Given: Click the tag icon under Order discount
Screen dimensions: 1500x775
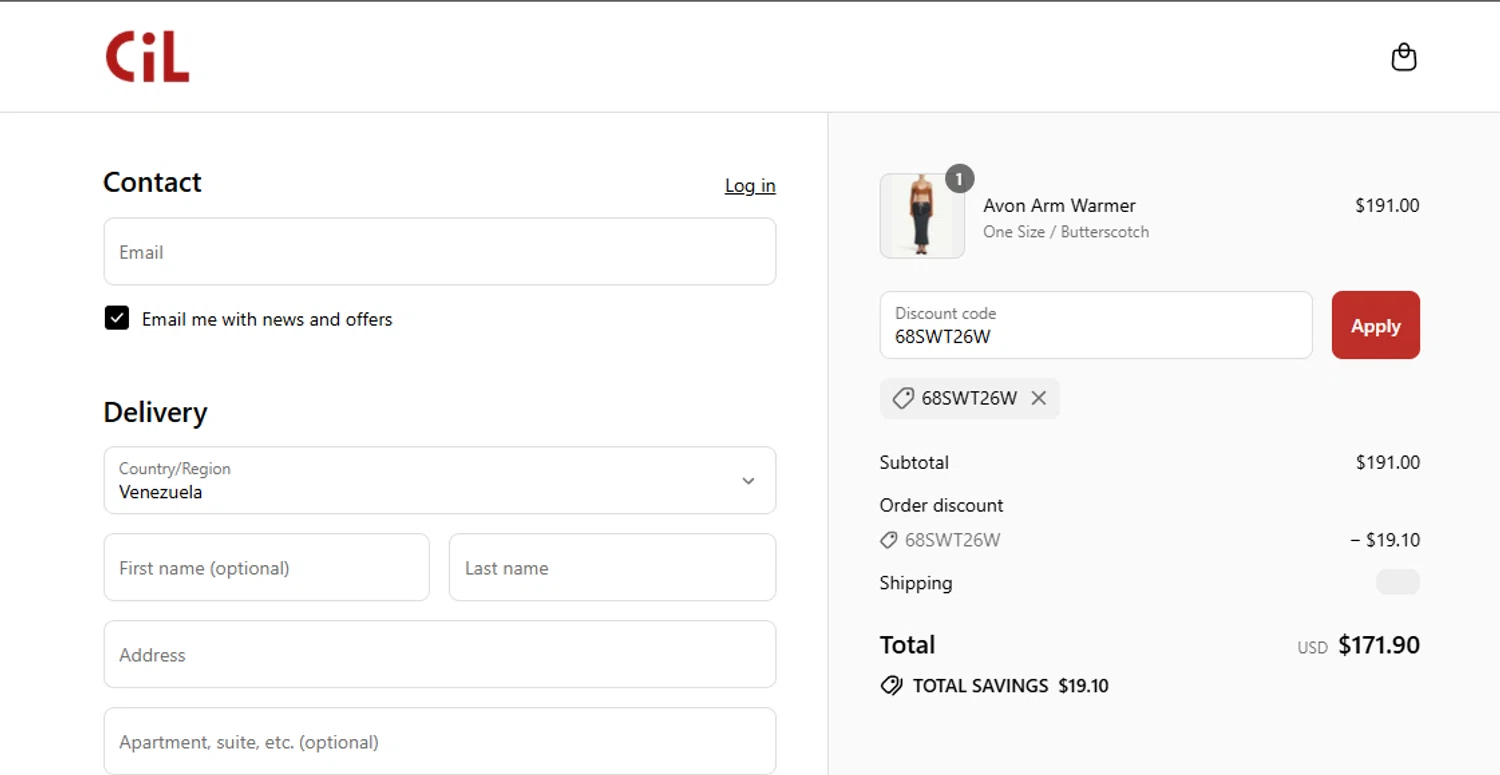Looking at the screenshot, I should click(x=888, y=540).
